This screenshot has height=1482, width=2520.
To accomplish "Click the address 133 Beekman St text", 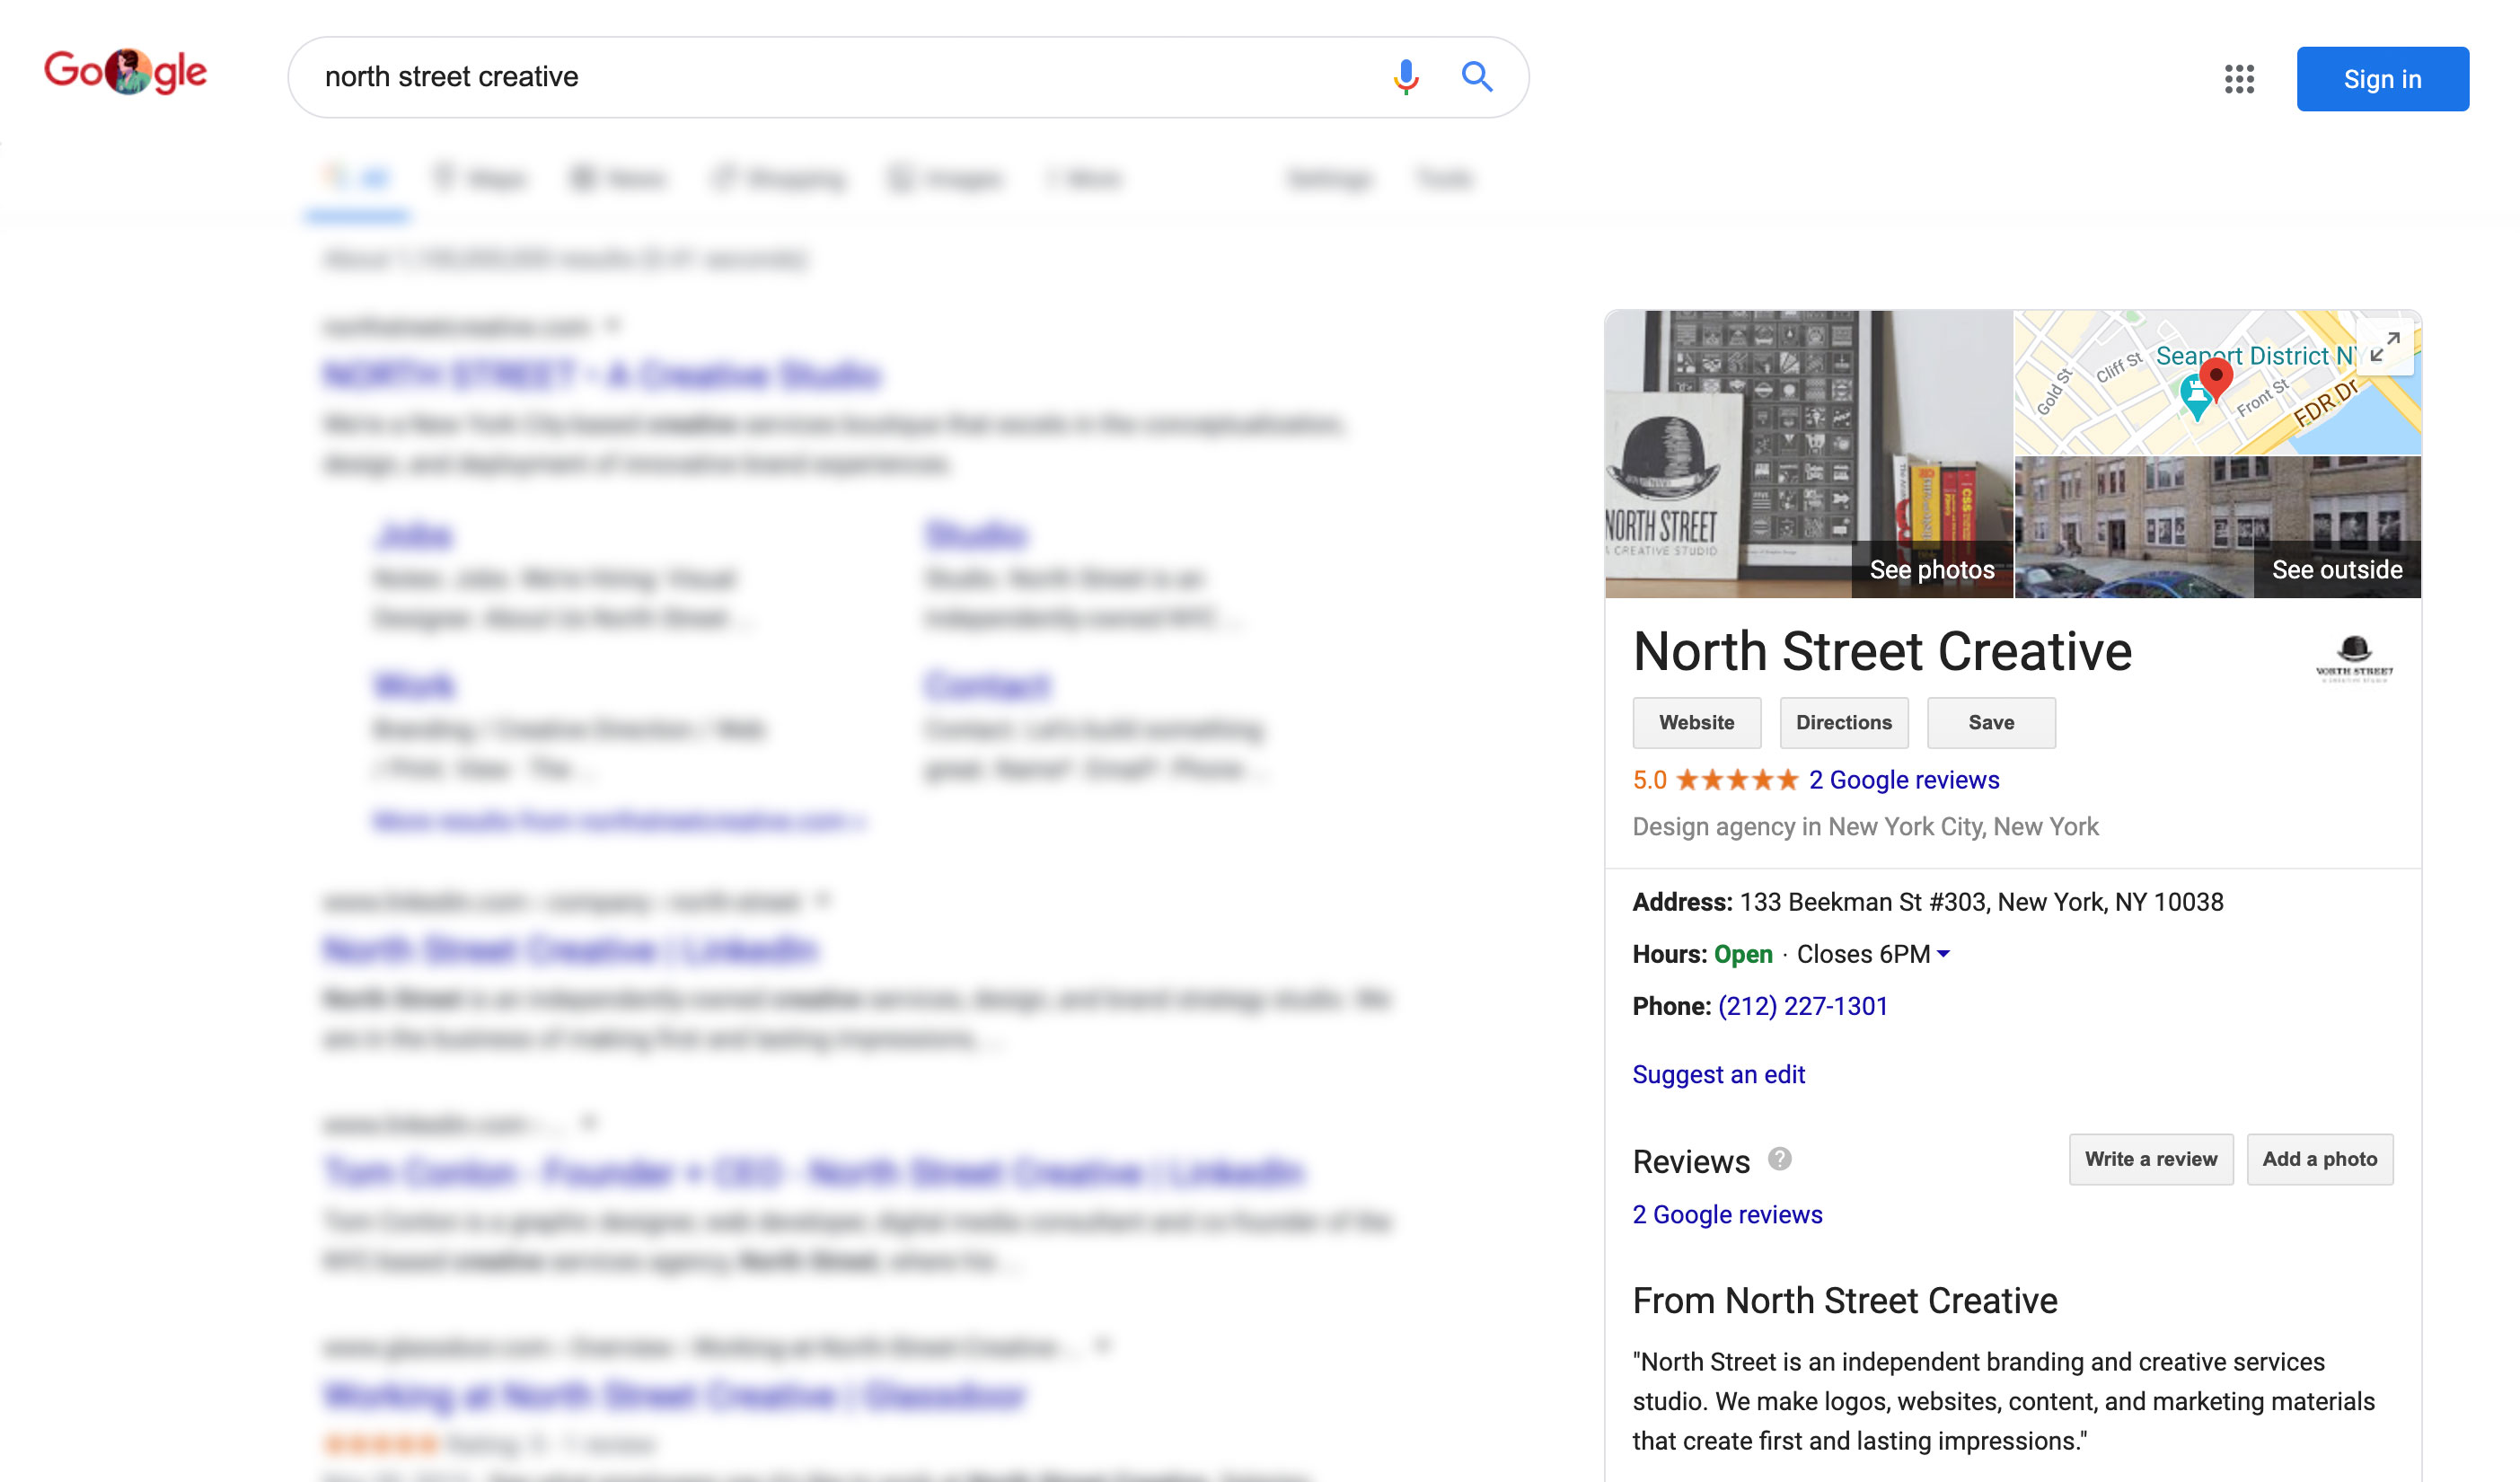I will [x=1981, y=902].
